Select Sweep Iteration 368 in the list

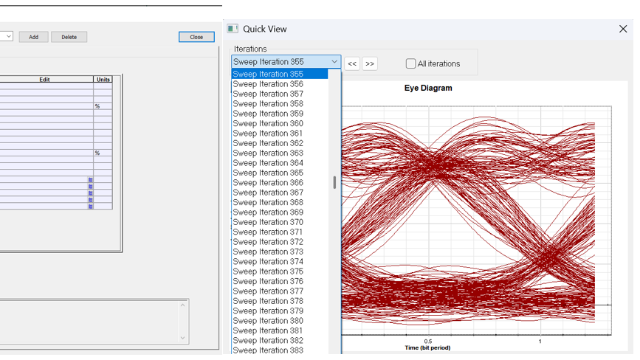[x=280, y=202]
